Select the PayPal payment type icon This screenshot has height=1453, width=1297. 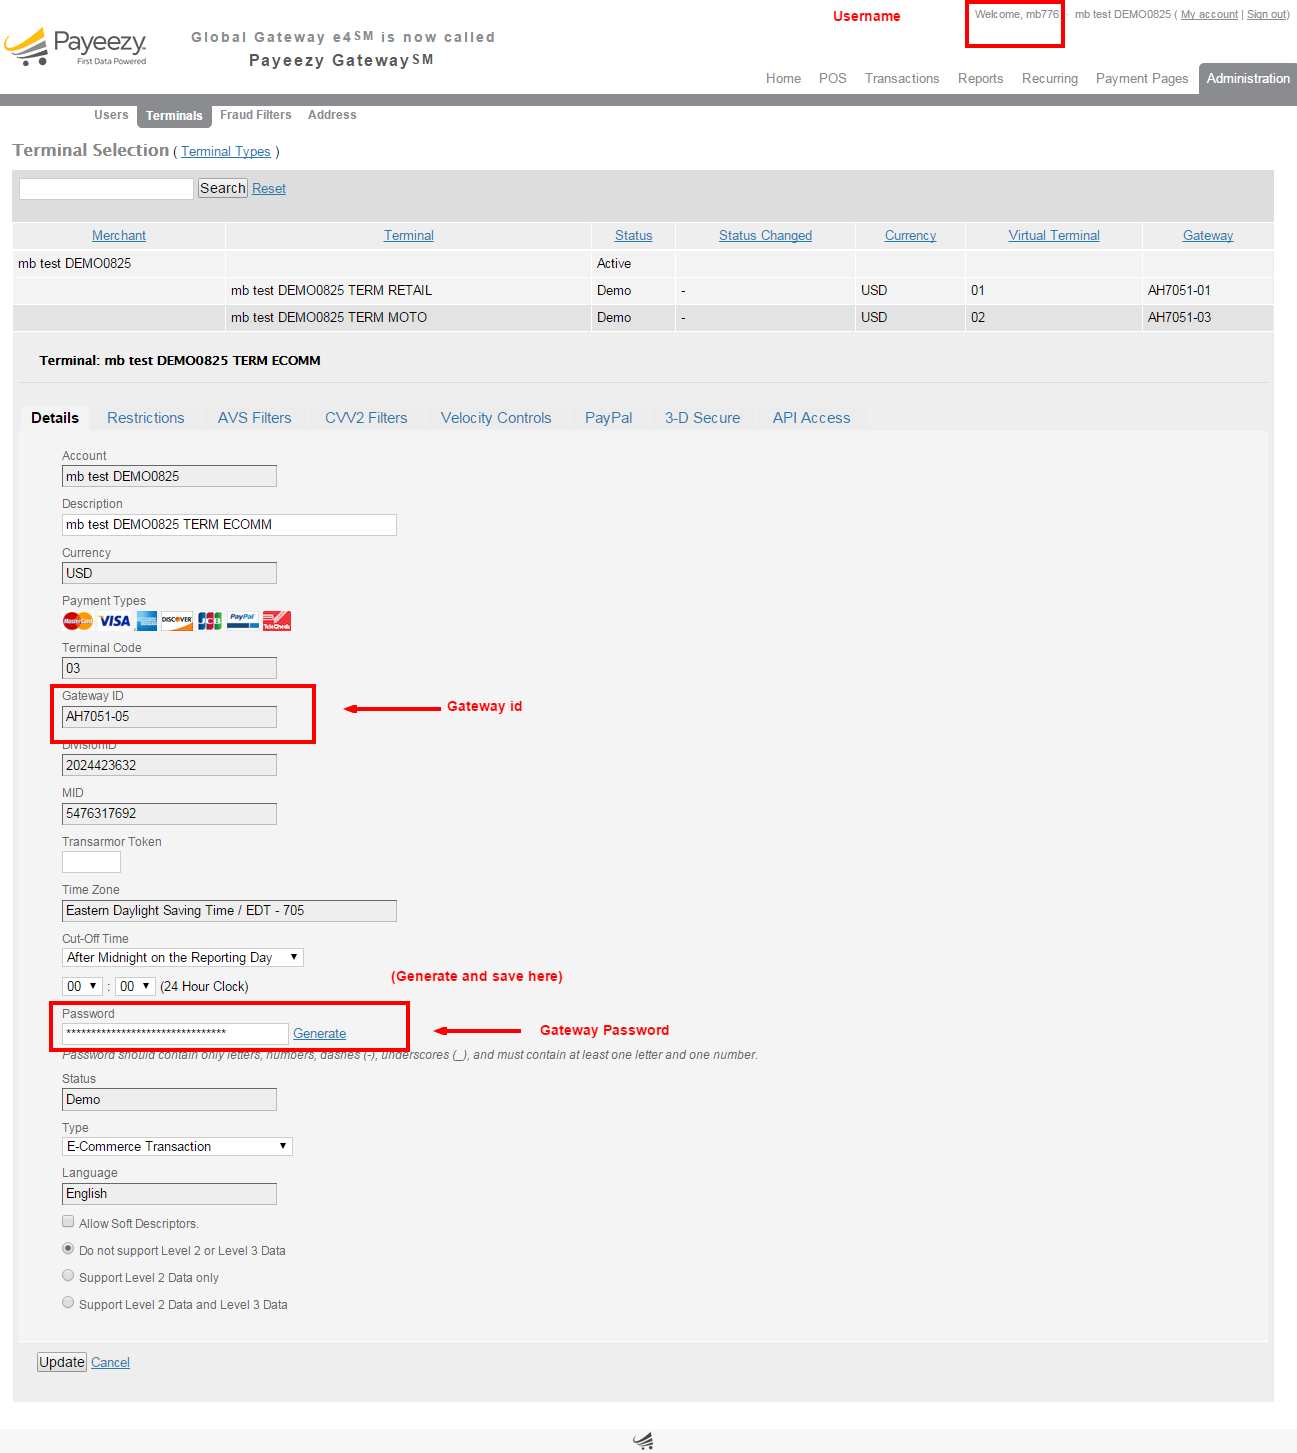point(242,621)
